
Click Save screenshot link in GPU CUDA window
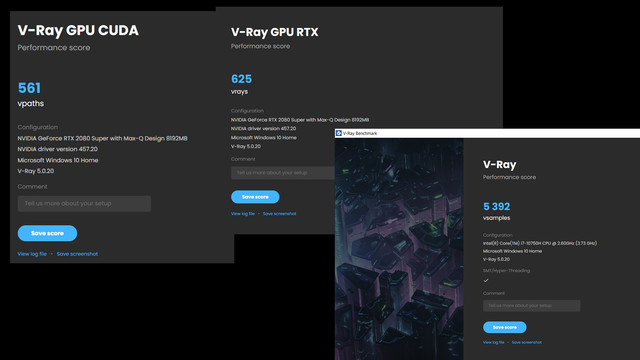coord(77,254)
